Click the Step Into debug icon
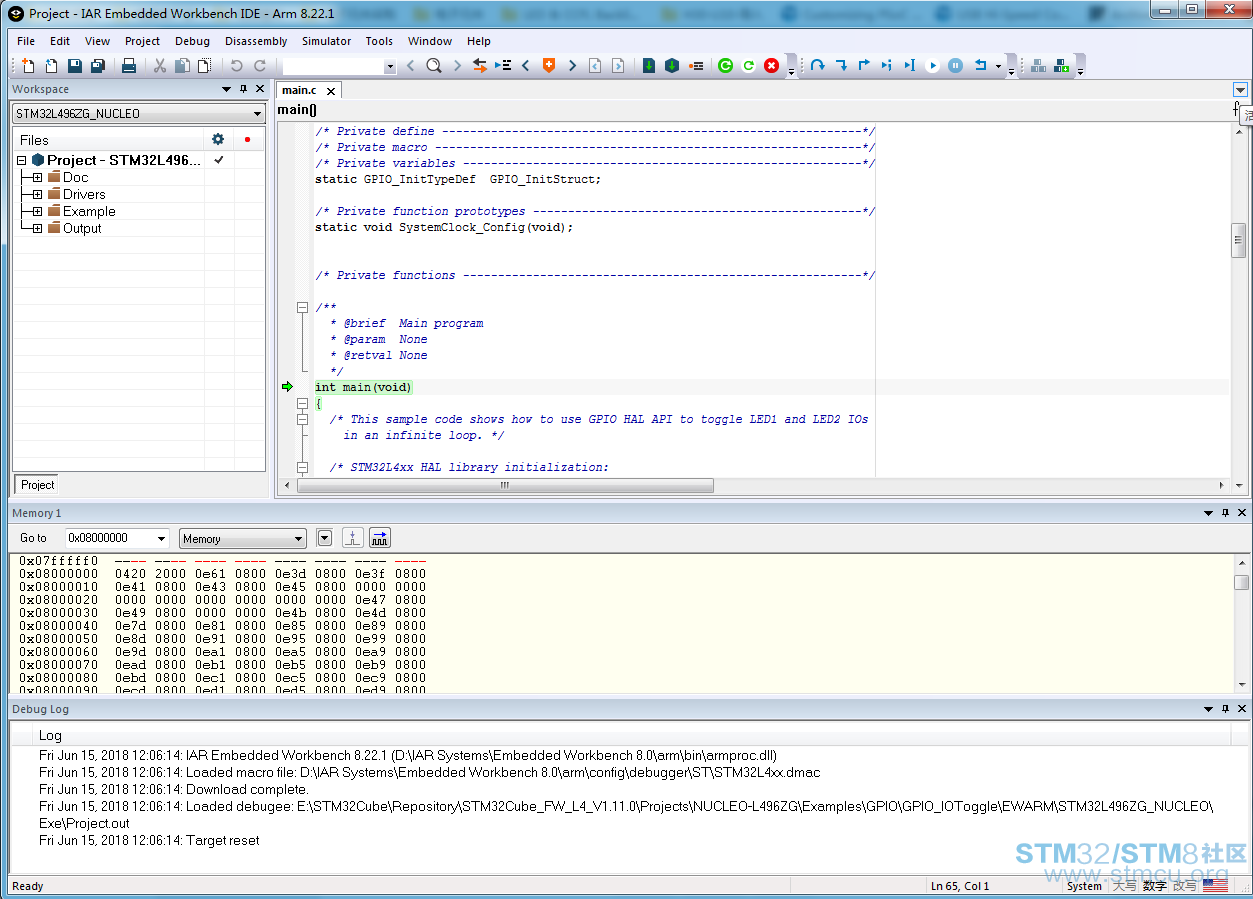 coord(841,65)
